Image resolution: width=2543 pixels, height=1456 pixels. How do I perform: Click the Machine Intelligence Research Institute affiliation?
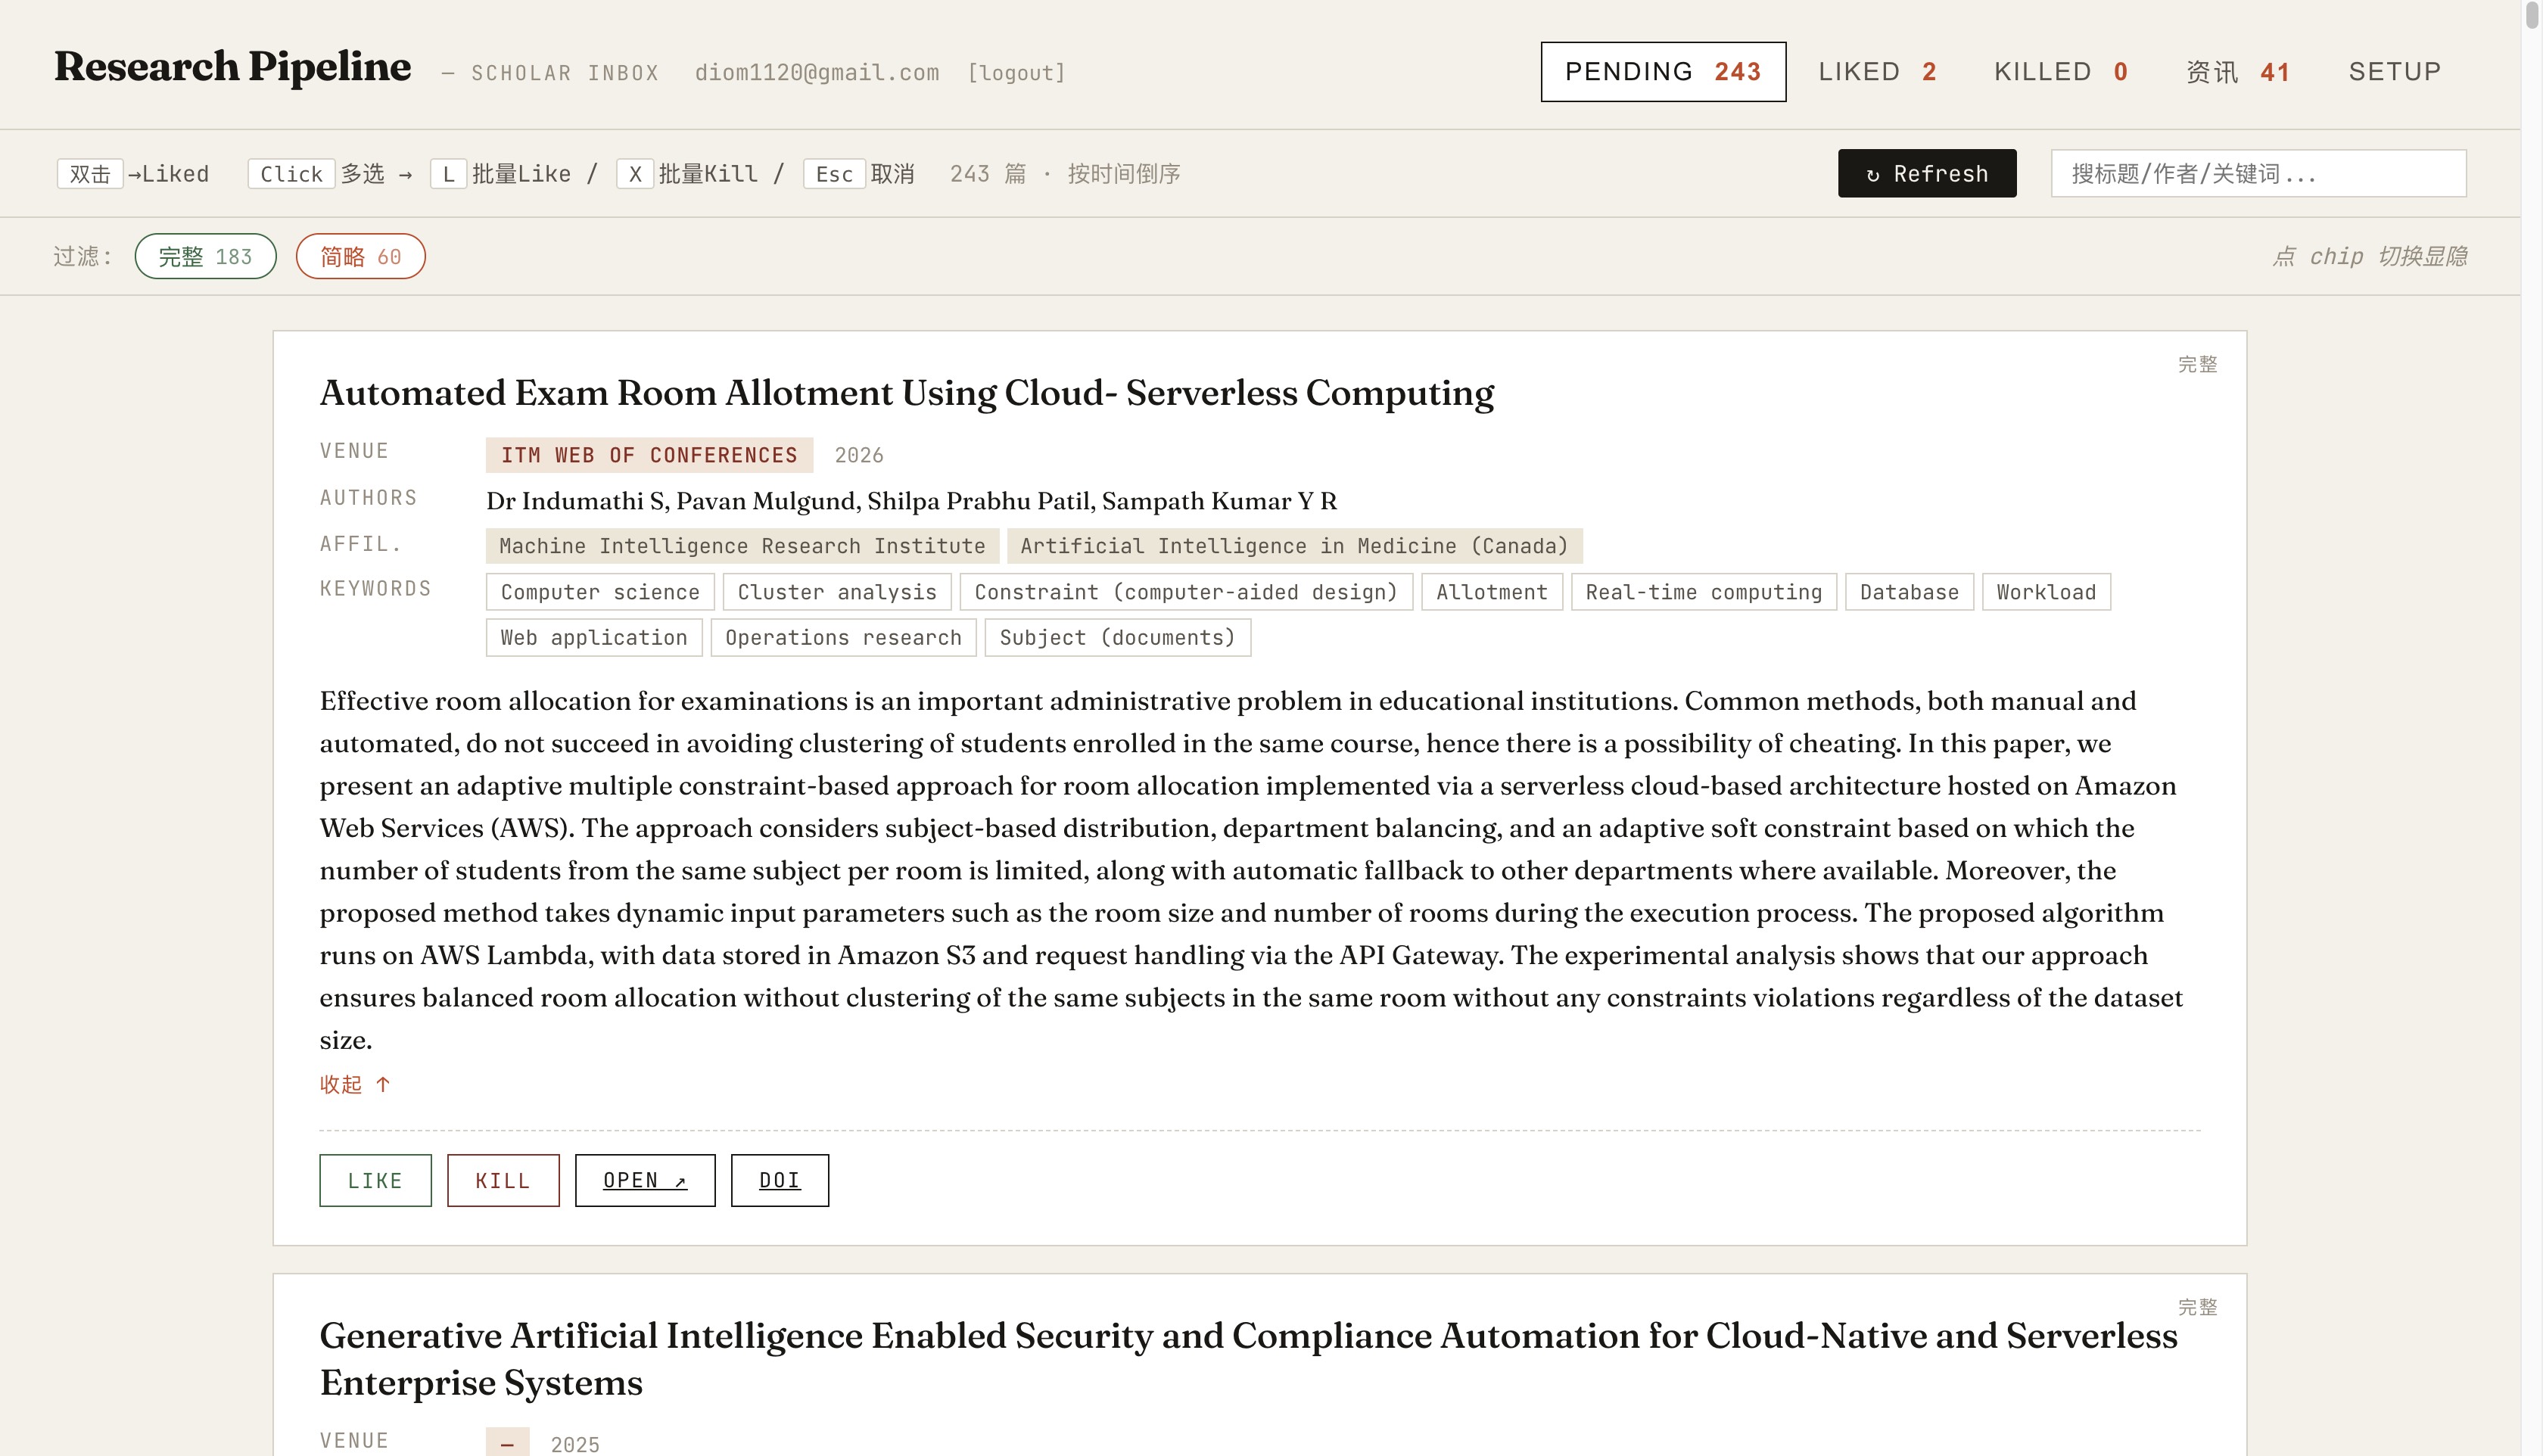(x=742, y=545)
